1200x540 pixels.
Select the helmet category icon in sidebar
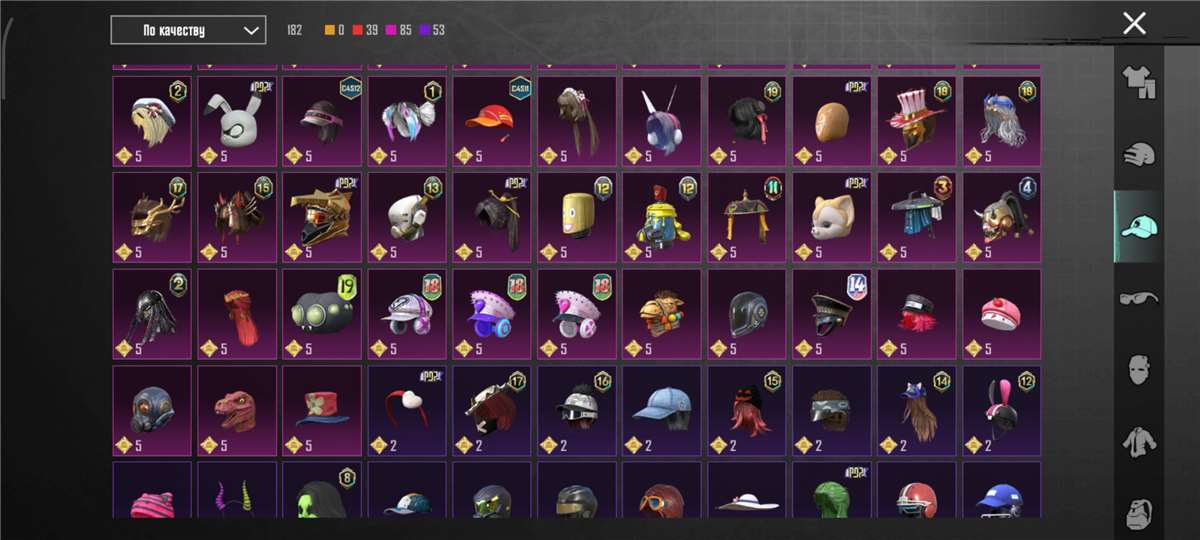pos(1138,155)
